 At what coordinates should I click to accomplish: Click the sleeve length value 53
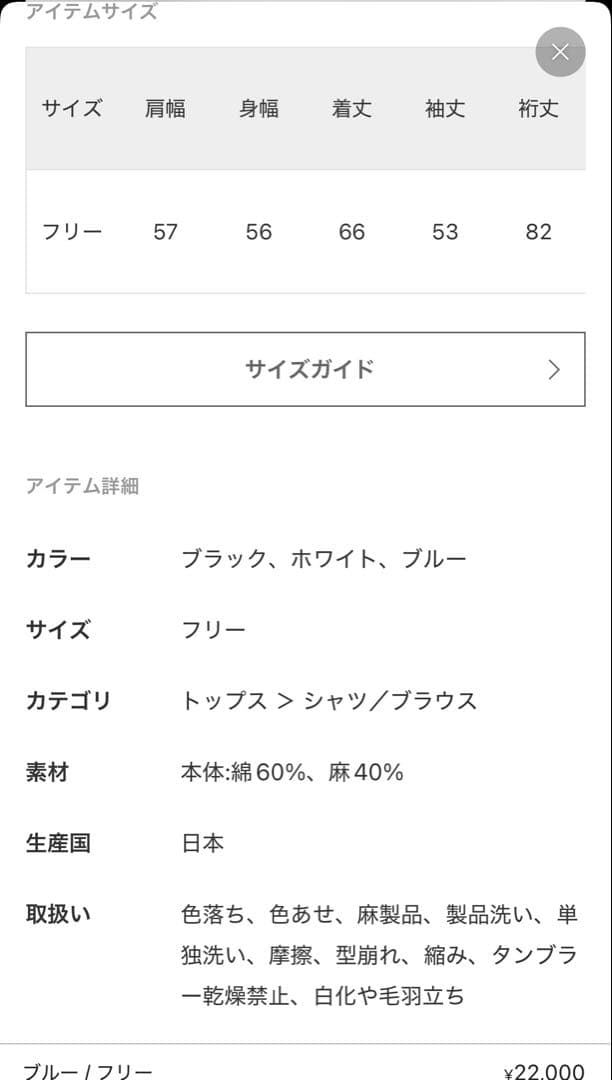[444, 232]
